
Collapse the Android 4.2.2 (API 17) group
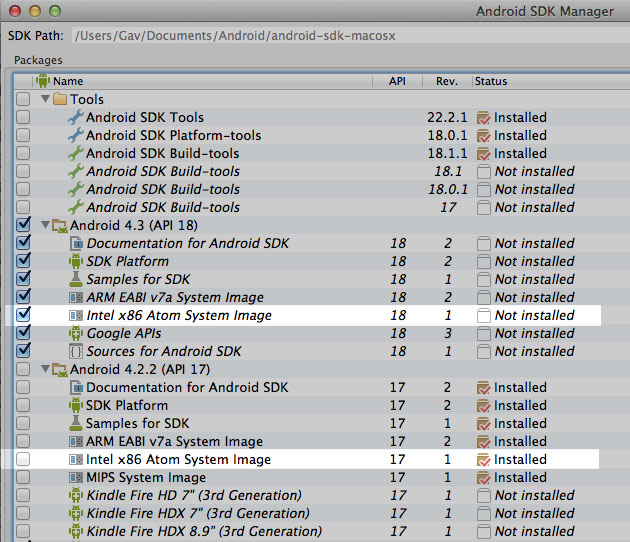click(45, 370)
